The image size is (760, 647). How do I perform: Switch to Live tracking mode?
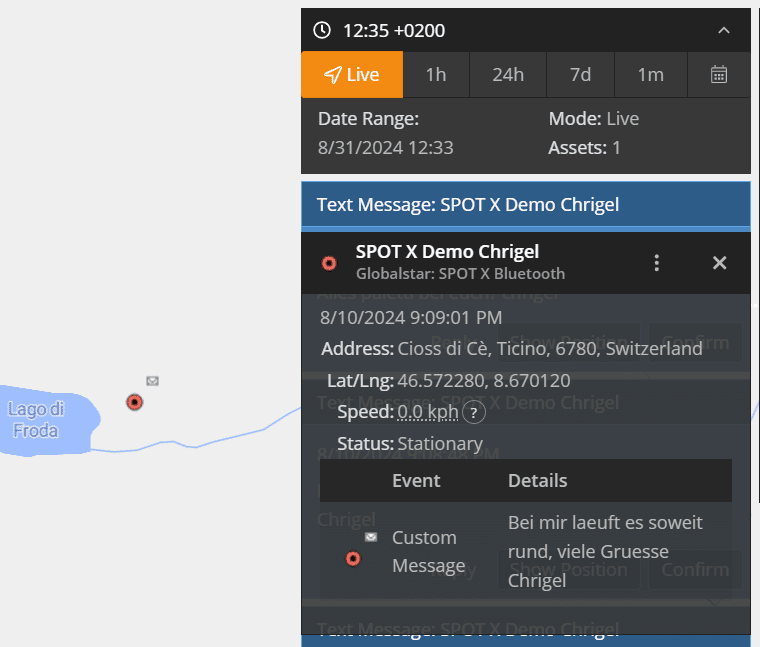coord(352,75)
